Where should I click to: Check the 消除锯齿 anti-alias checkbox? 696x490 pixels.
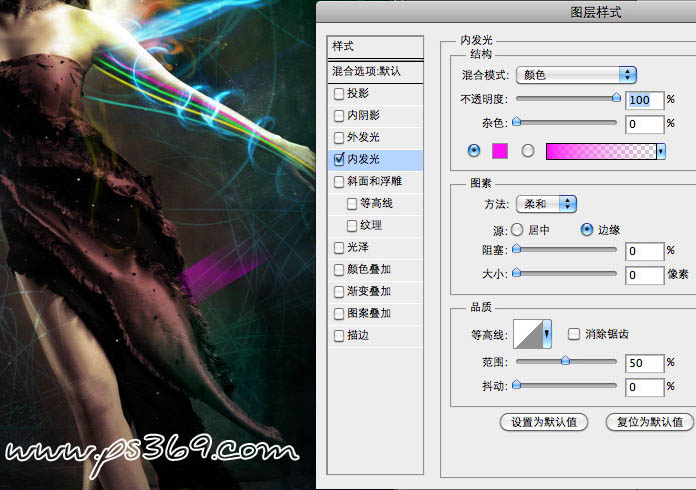tap(574, 334)
